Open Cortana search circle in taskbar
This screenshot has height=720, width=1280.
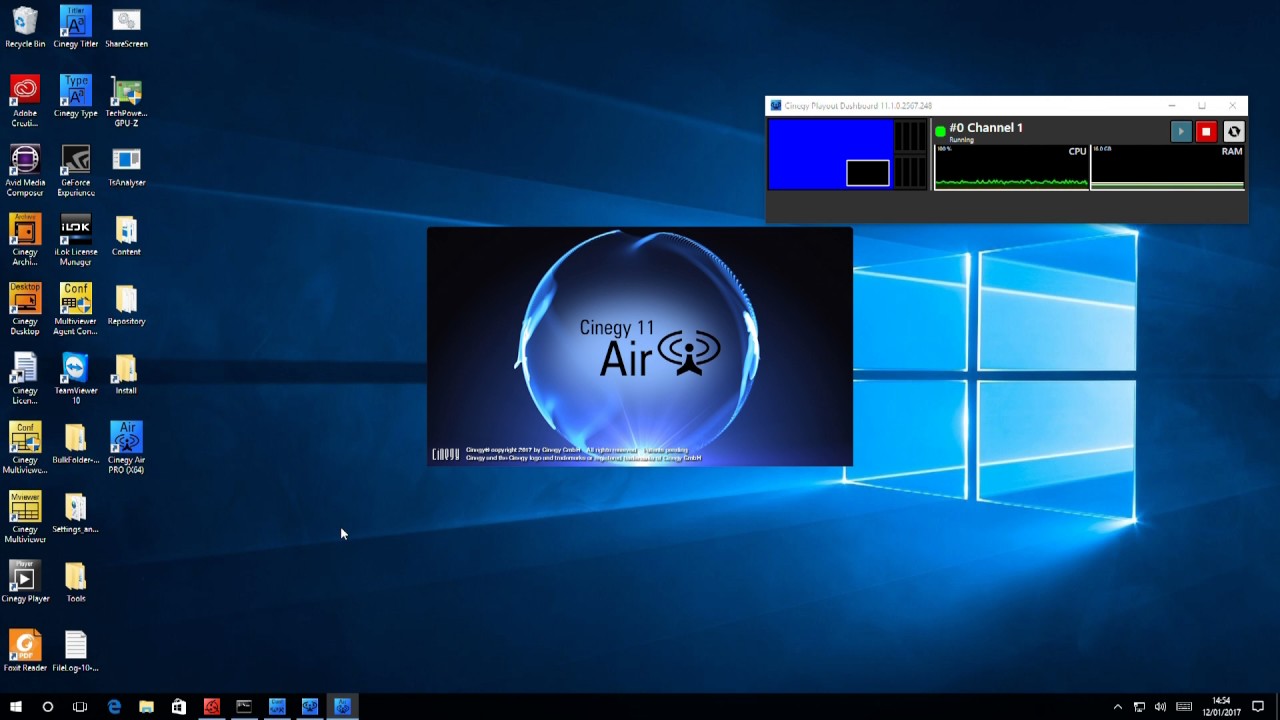[47, 706]
